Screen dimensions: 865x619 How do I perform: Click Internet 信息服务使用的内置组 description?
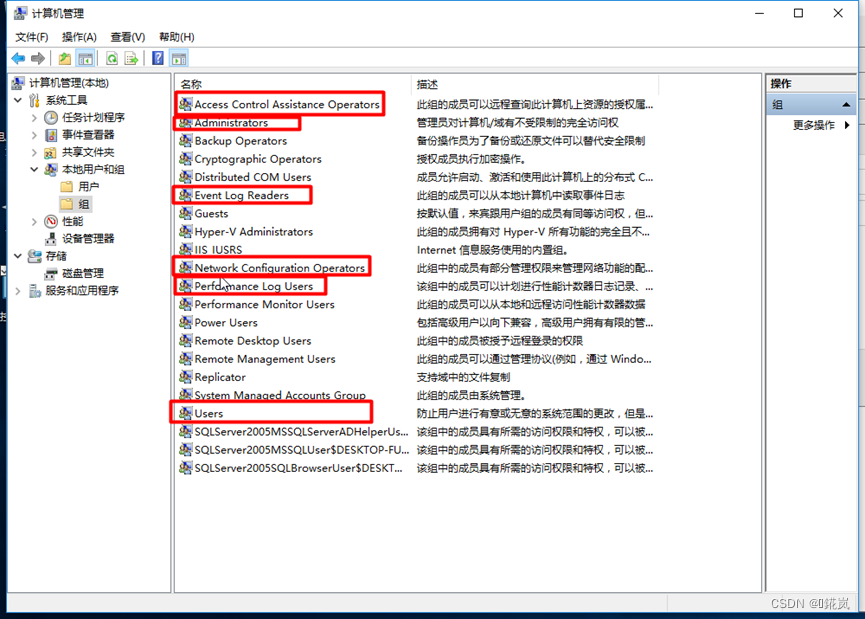493,250
